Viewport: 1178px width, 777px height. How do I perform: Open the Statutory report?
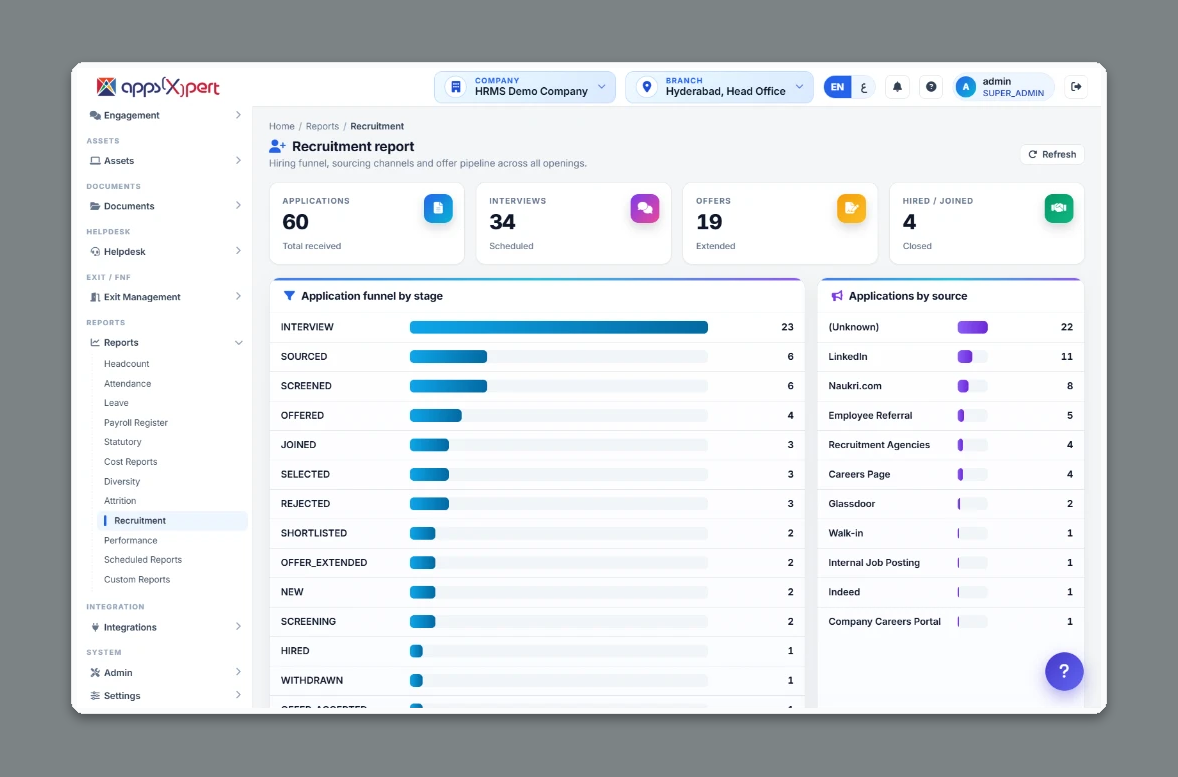coord(122,442)
